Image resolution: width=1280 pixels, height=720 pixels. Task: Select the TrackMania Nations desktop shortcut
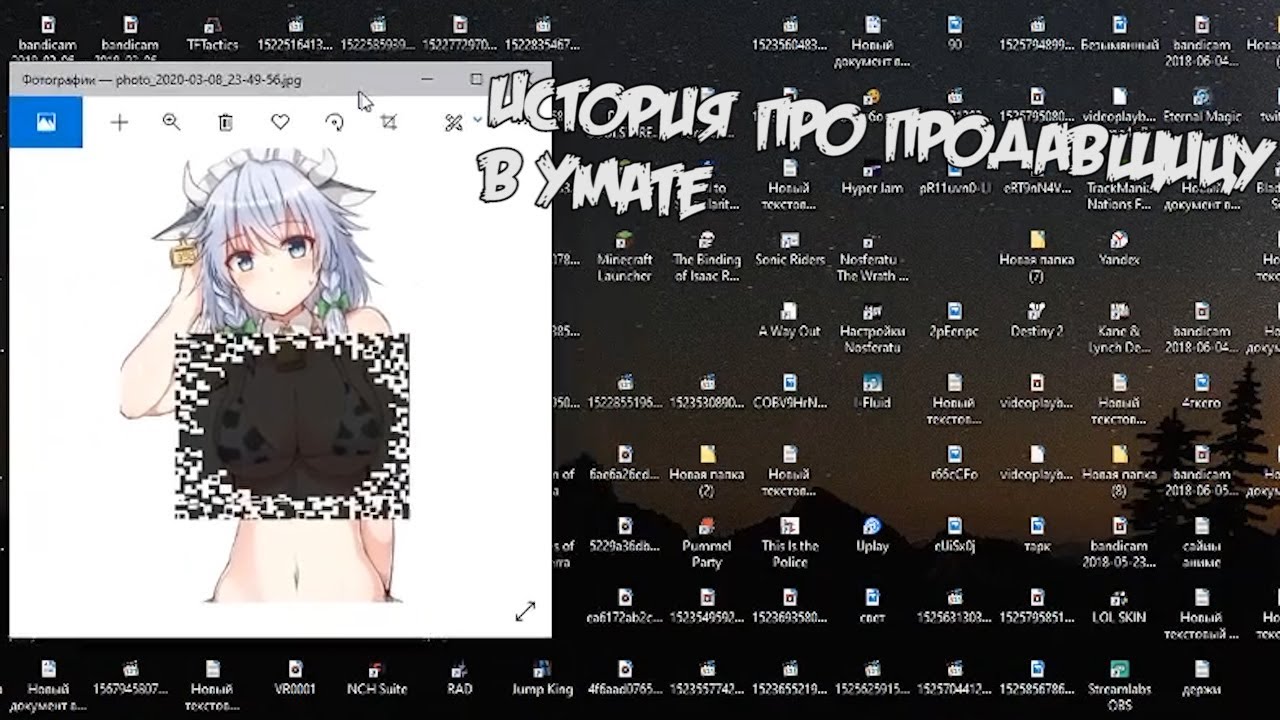tap(1119, 185)
